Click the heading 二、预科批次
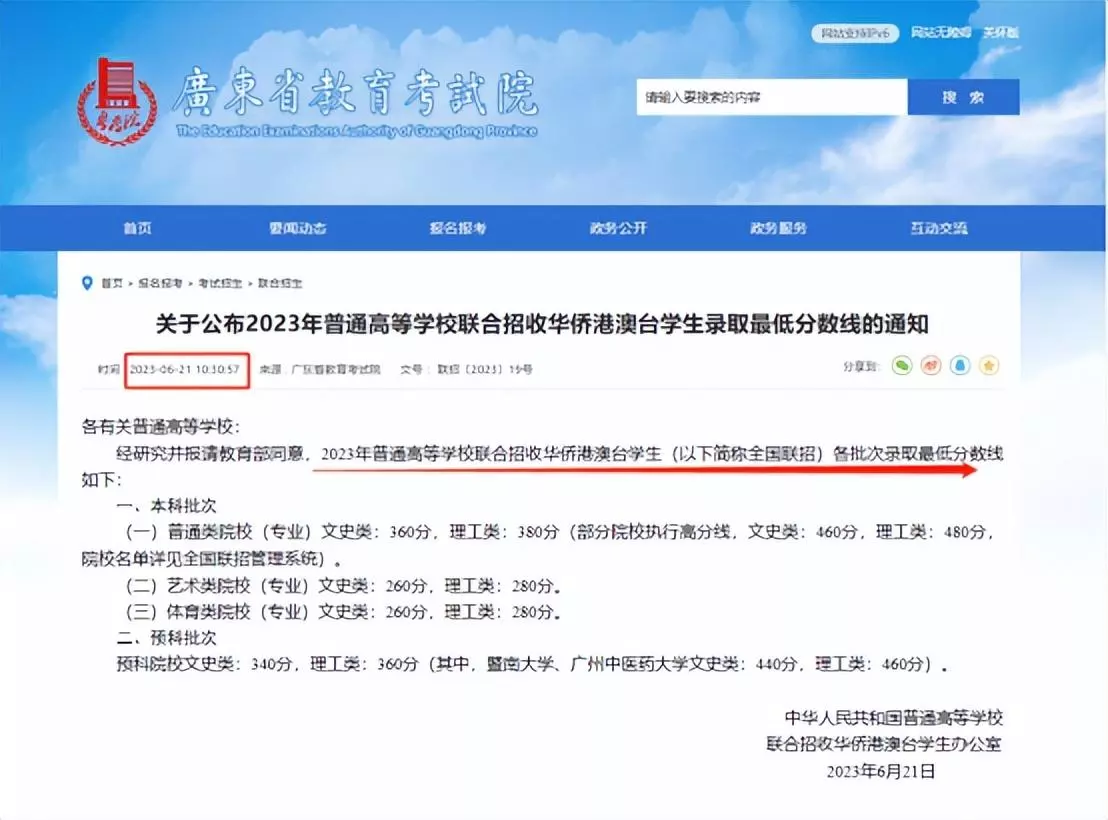The width and height of the screenshot is (1108, 820). 166,638
